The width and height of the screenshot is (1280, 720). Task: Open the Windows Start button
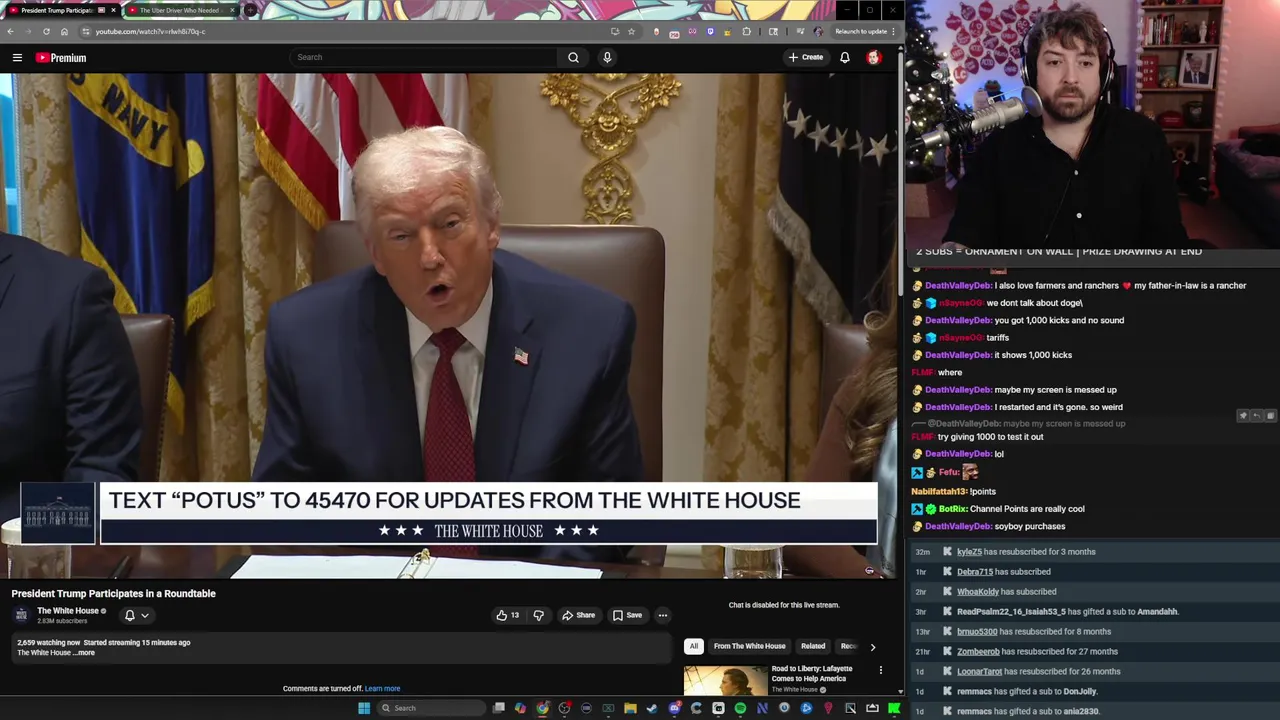[x=364, y=708]
